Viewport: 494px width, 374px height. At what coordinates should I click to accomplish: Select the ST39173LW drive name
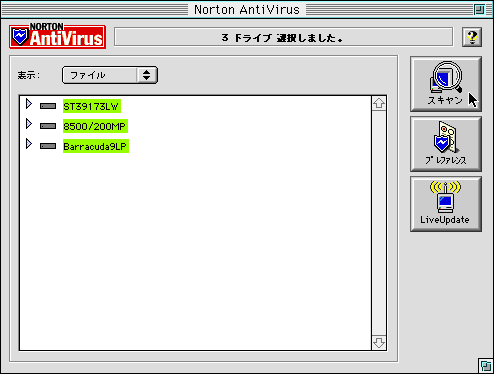pos(92,106)
